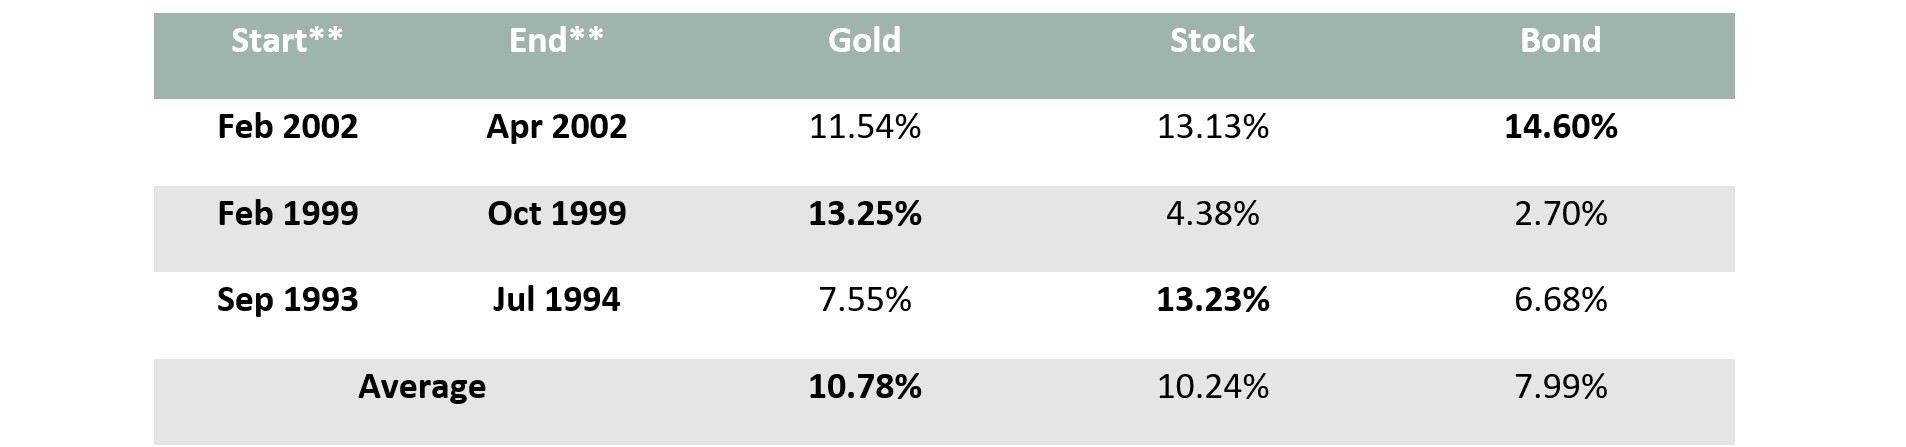Click the Bond column header

[x=1560, y=40]
